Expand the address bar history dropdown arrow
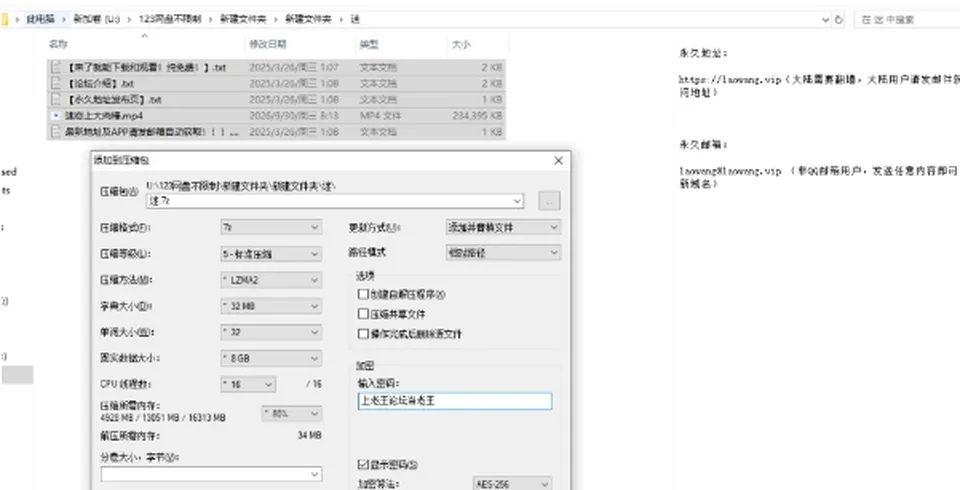The image size is (960, 490). (825, 20)
